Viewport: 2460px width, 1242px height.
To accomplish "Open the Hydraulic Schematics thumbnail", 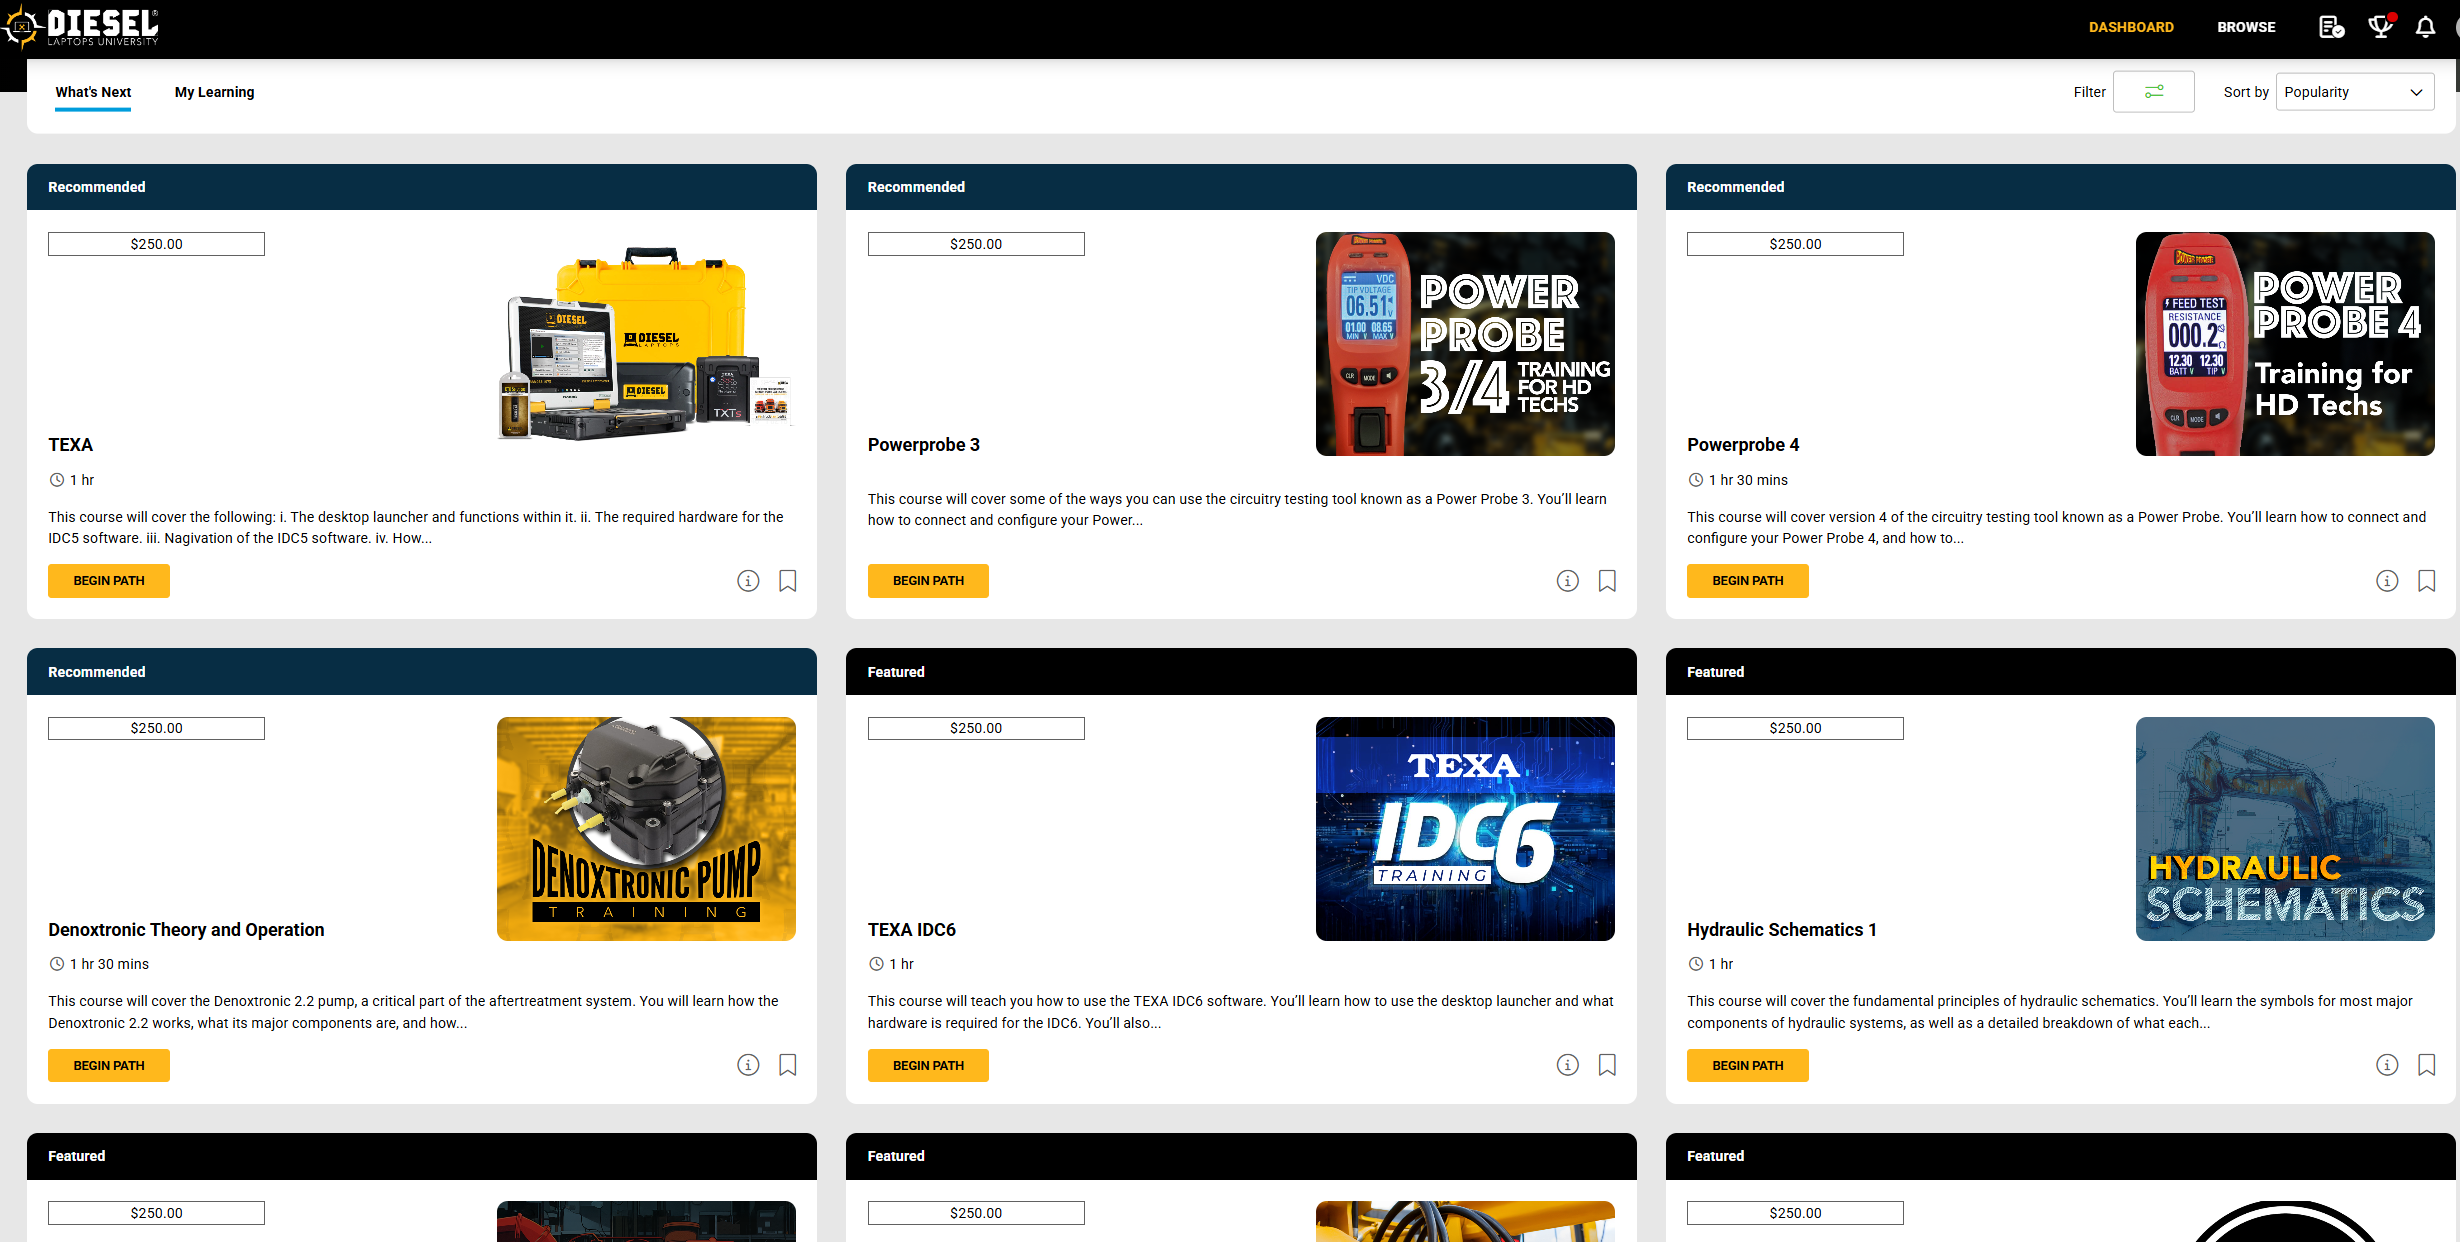I will click(2285, 829).
